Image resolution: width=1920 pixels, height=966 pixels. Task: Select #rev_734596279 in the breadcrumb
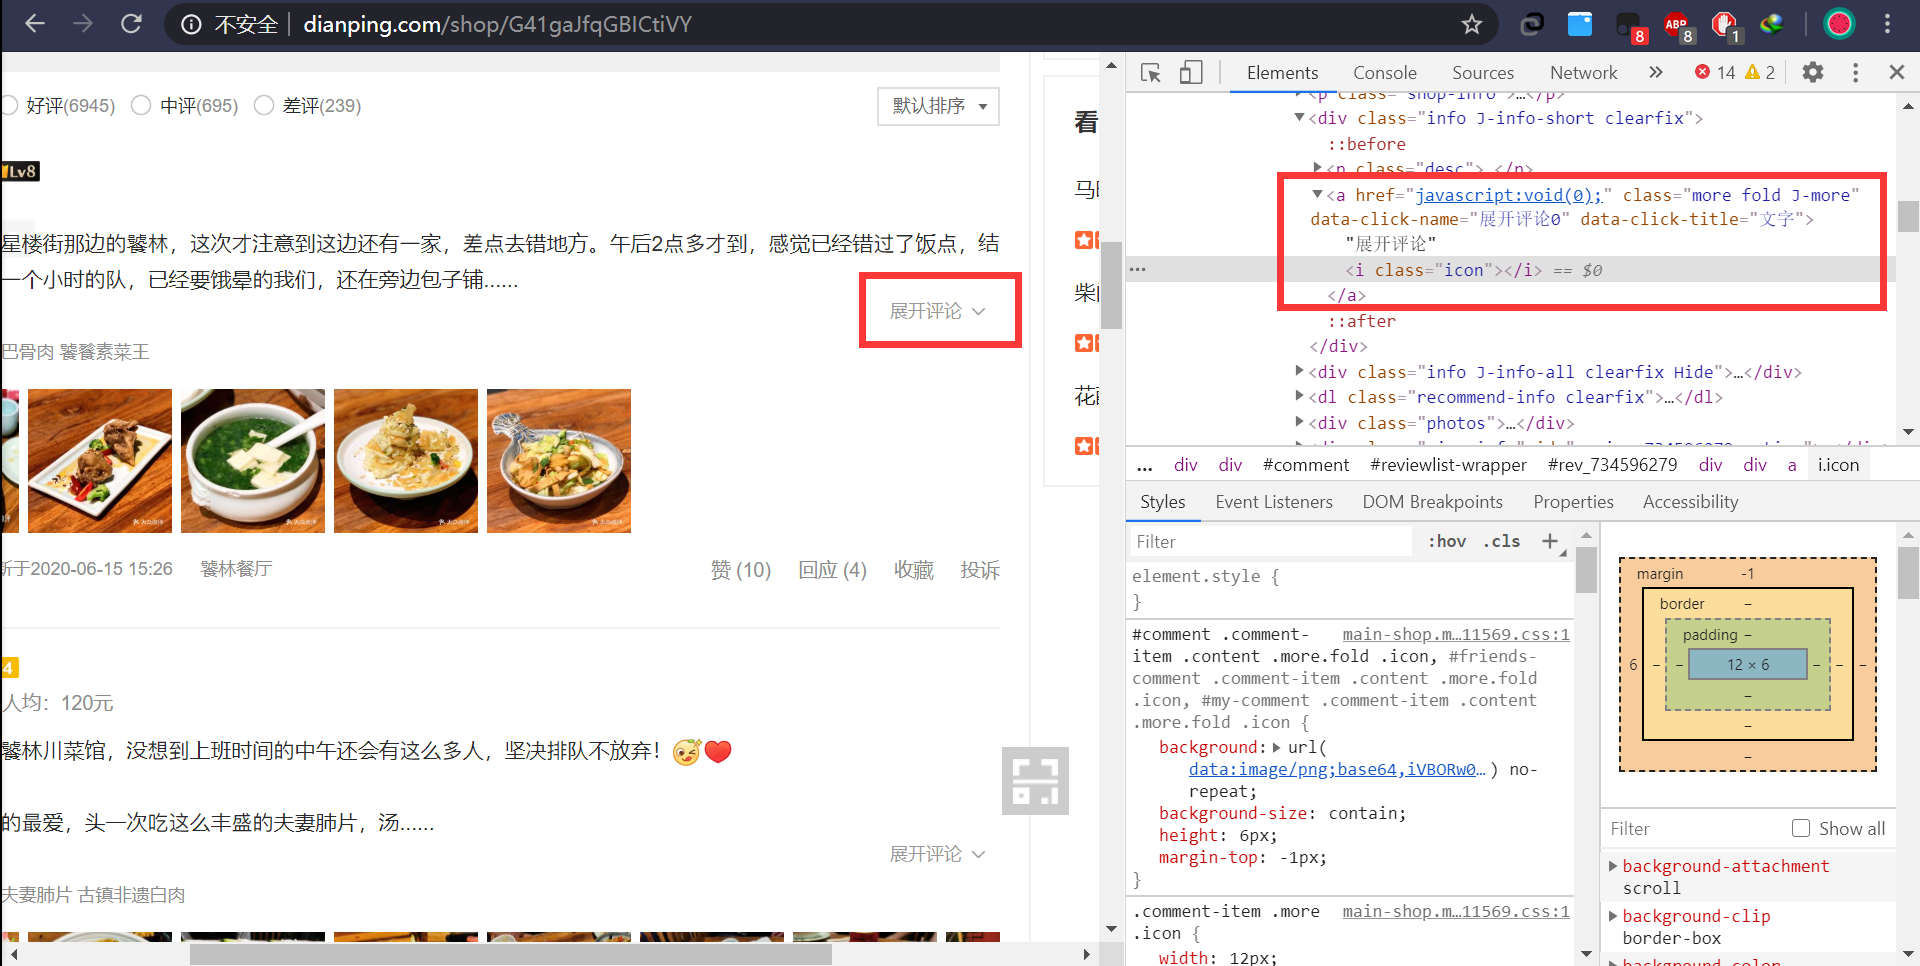[x=1612, y=465]
